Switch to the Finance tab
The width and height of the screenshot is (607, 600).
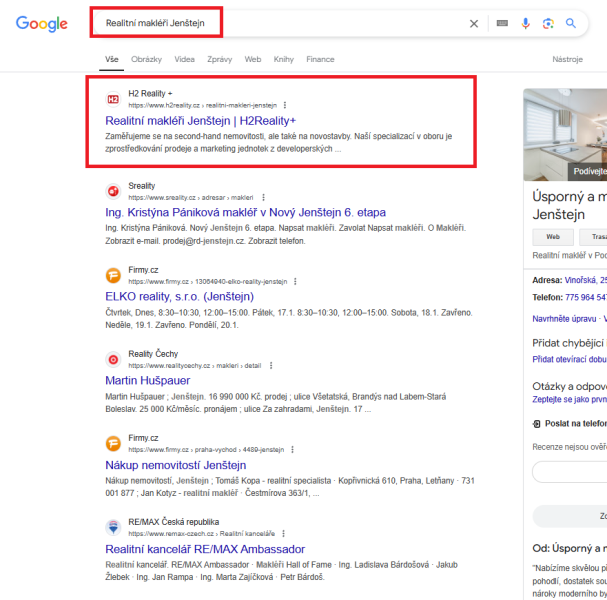pos(320,59)
